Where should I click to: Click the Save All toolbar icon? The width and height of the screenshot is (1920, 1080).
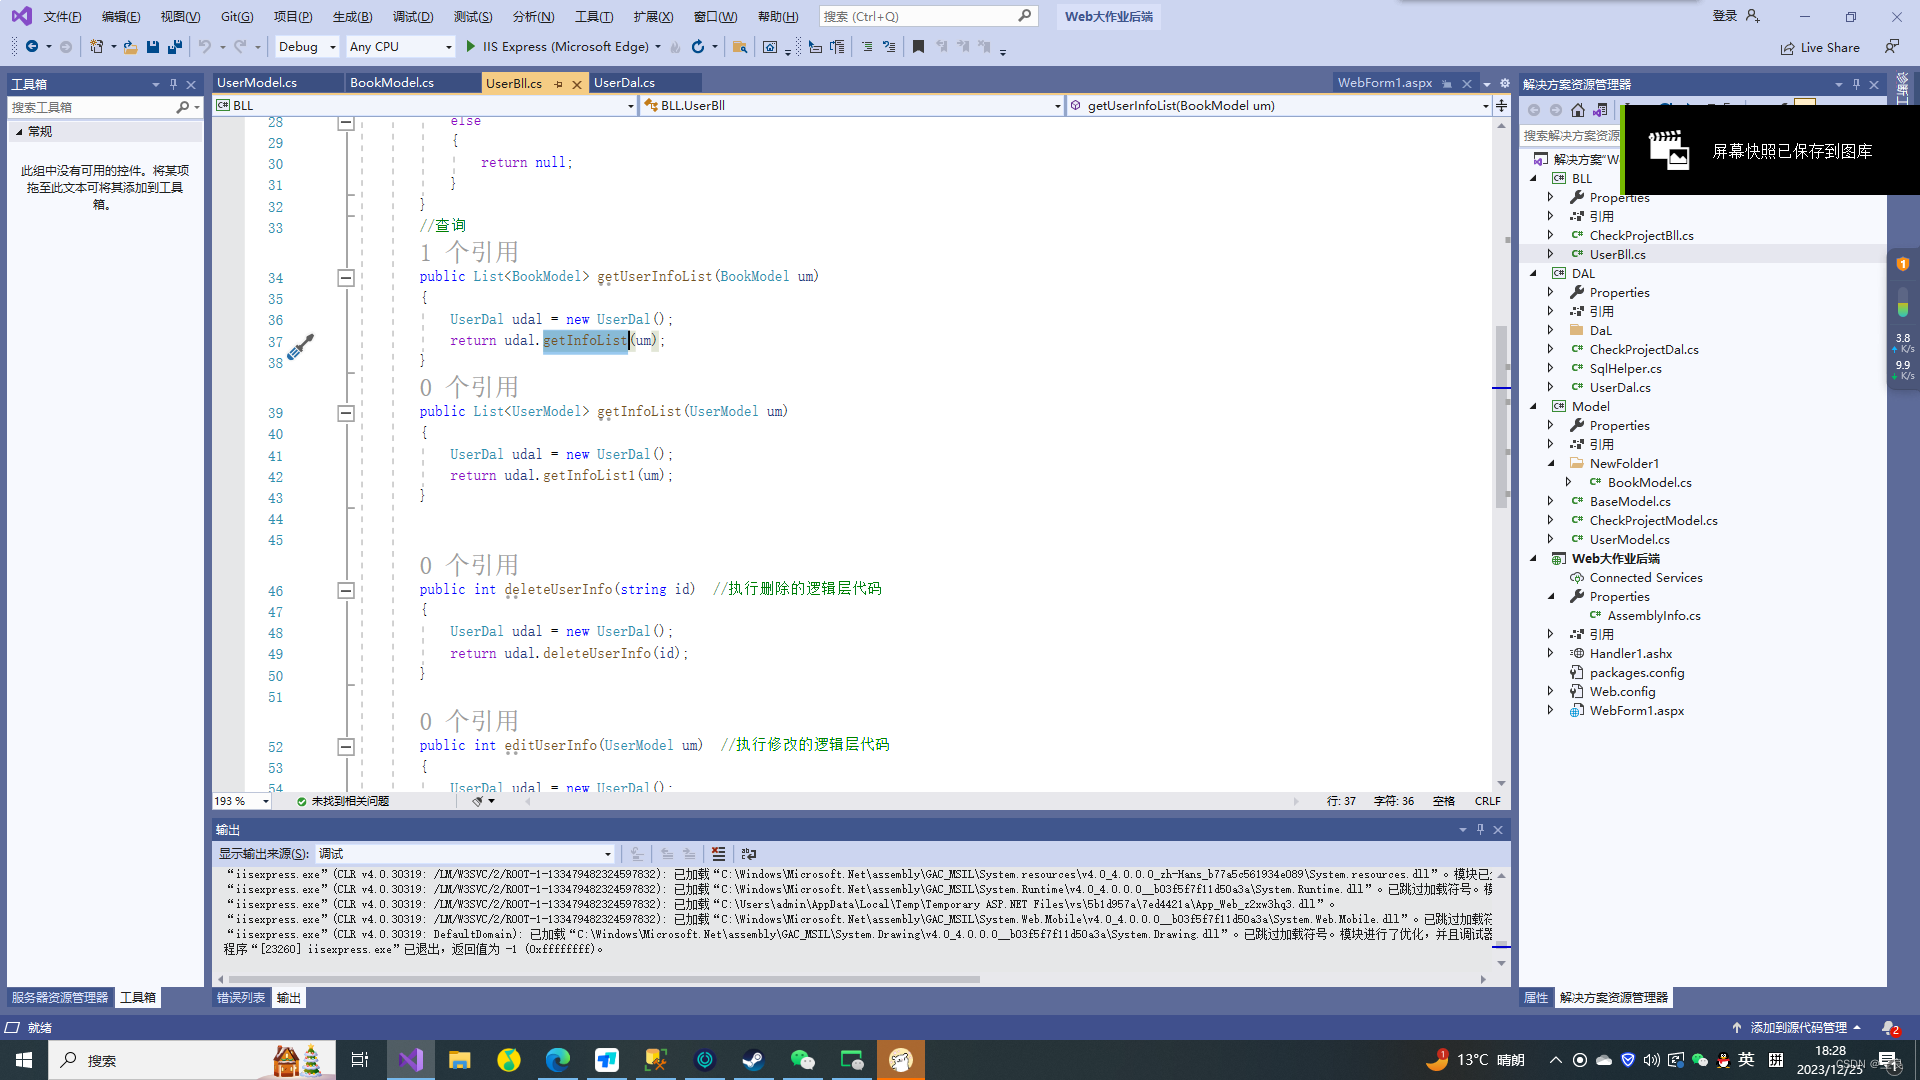click(x=175, y=47)
